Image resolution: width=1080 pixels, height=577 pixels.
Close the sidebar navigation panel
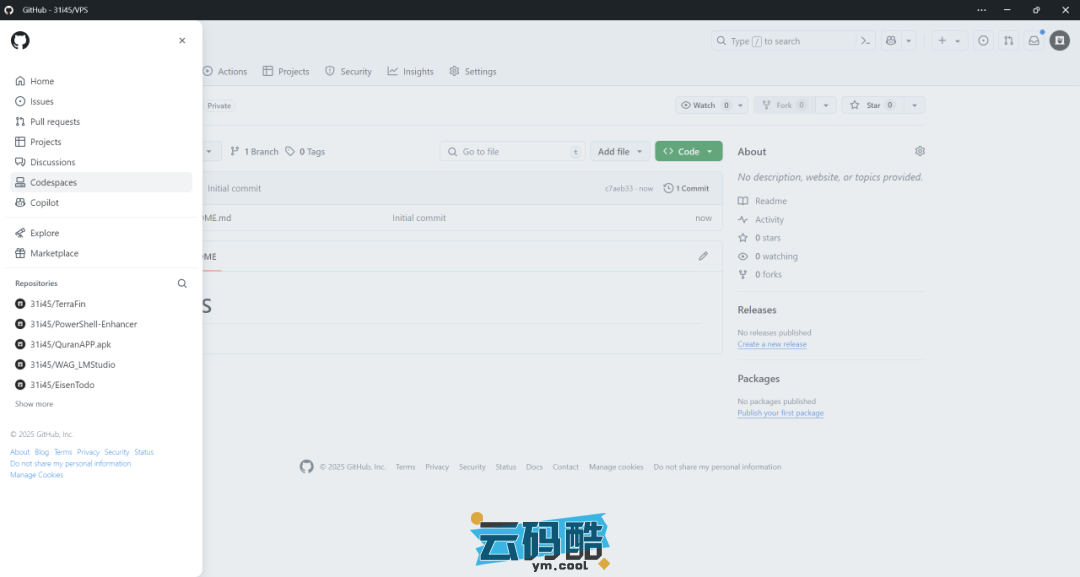click(x=182, y=41)
